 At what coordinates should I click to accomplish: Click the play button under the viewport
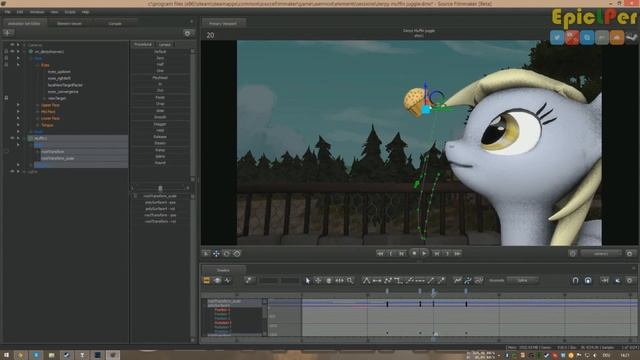(424, 253)
